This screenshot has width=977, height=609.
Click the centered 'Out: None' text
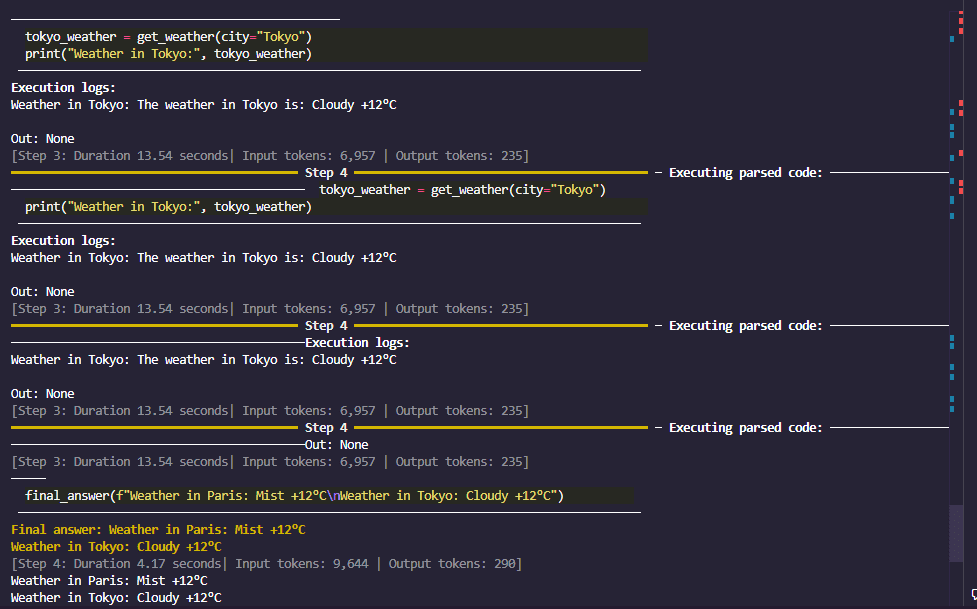336,445
